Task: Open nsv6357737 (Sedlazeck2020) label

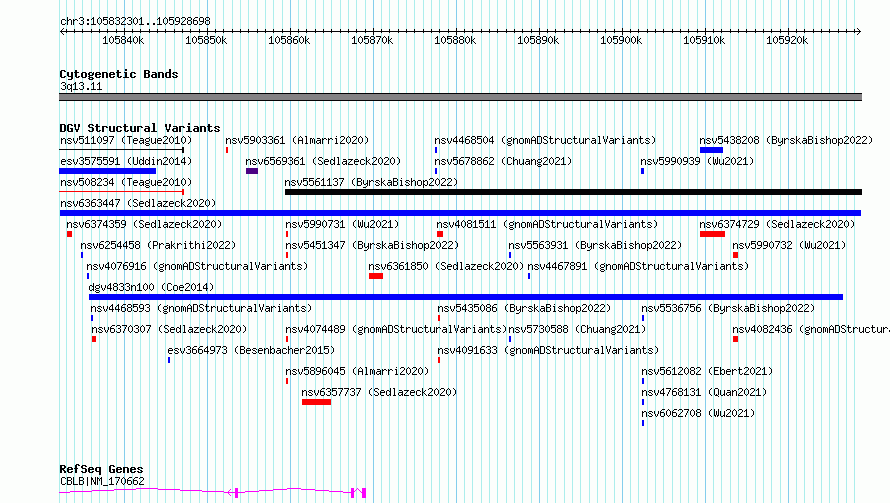Action: [379, 392]
